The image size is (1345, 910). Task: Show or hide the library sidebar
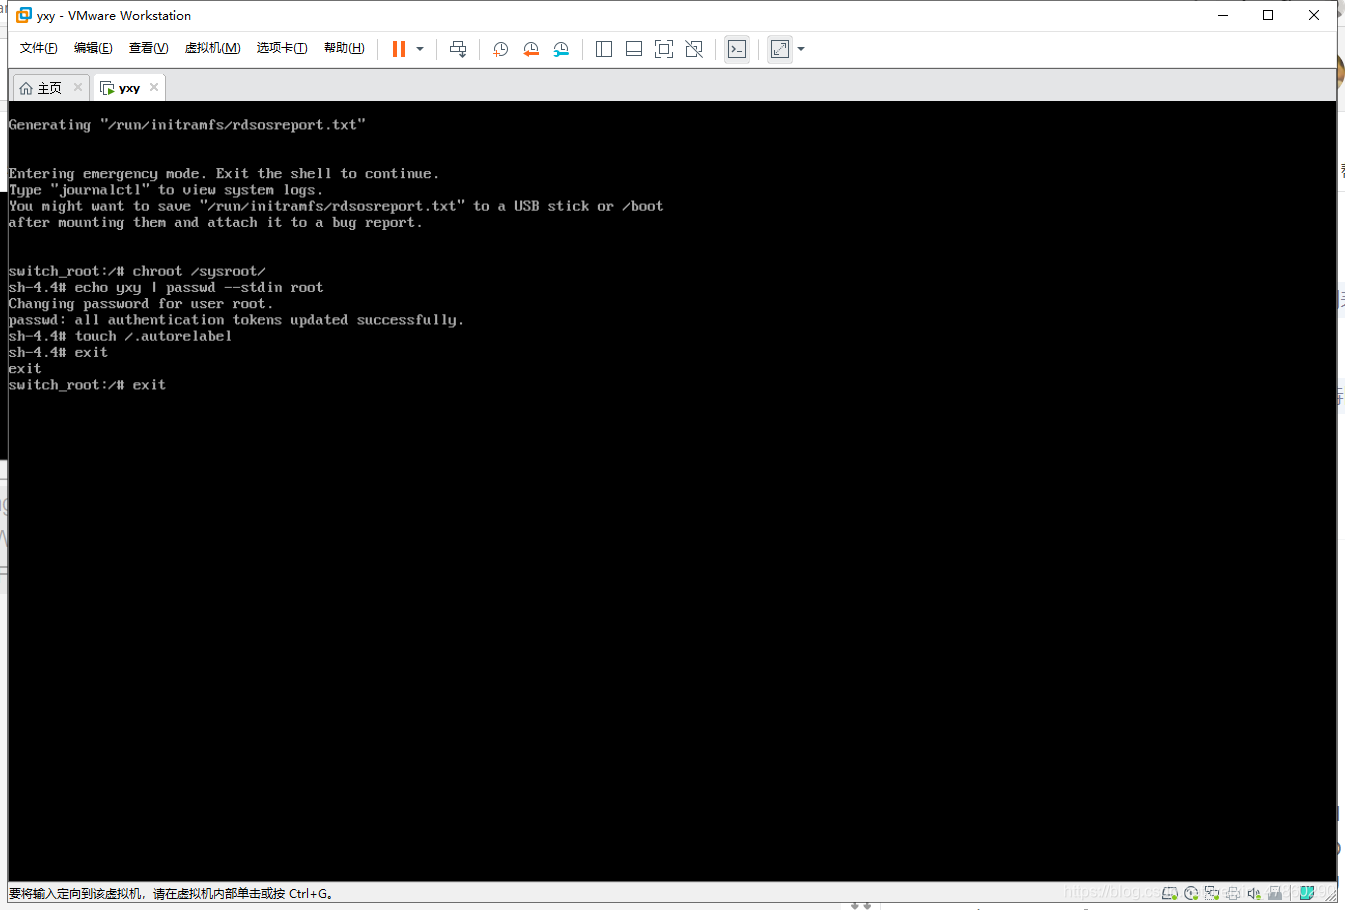(604, 49)
